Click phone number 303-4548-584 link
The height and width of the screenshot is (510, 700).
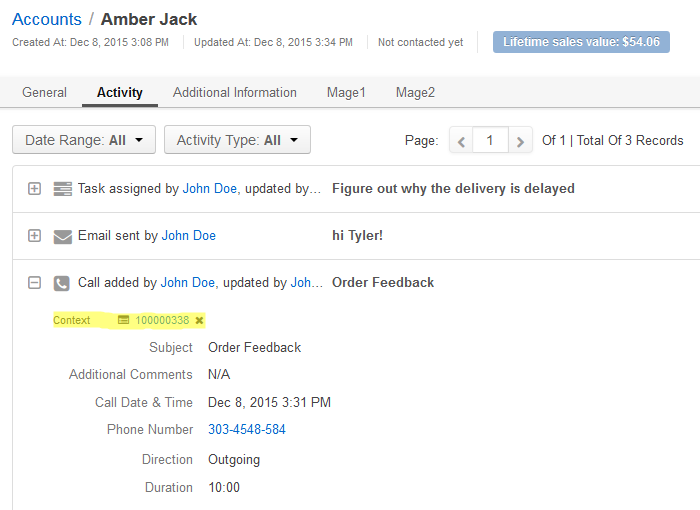click(247, 429)
